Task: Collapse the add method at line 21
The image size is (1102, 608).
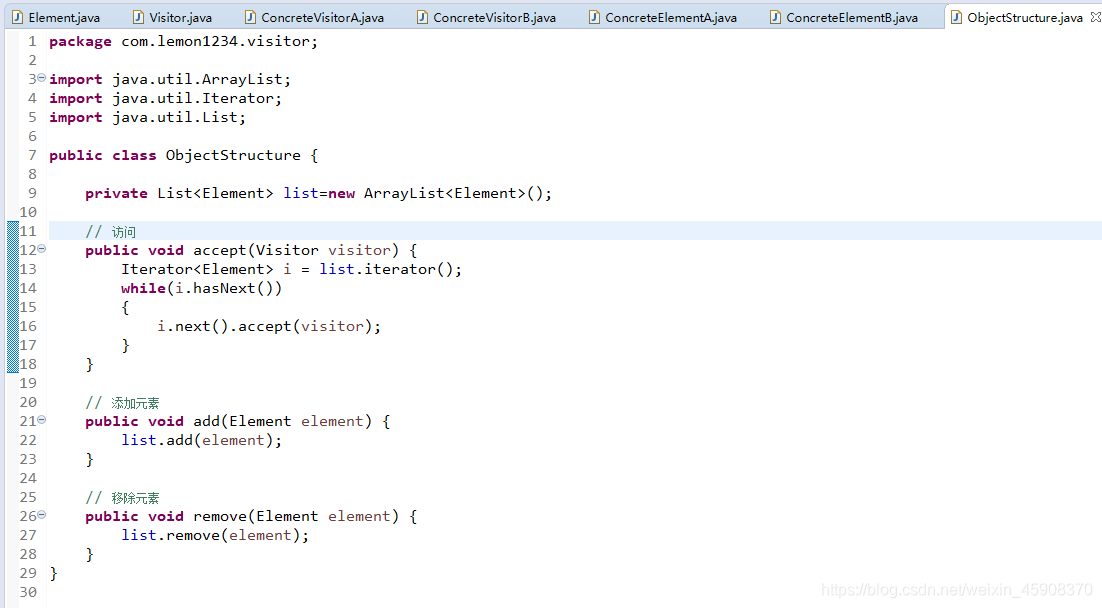Action: pyautogui.click(x=40, y=420)
